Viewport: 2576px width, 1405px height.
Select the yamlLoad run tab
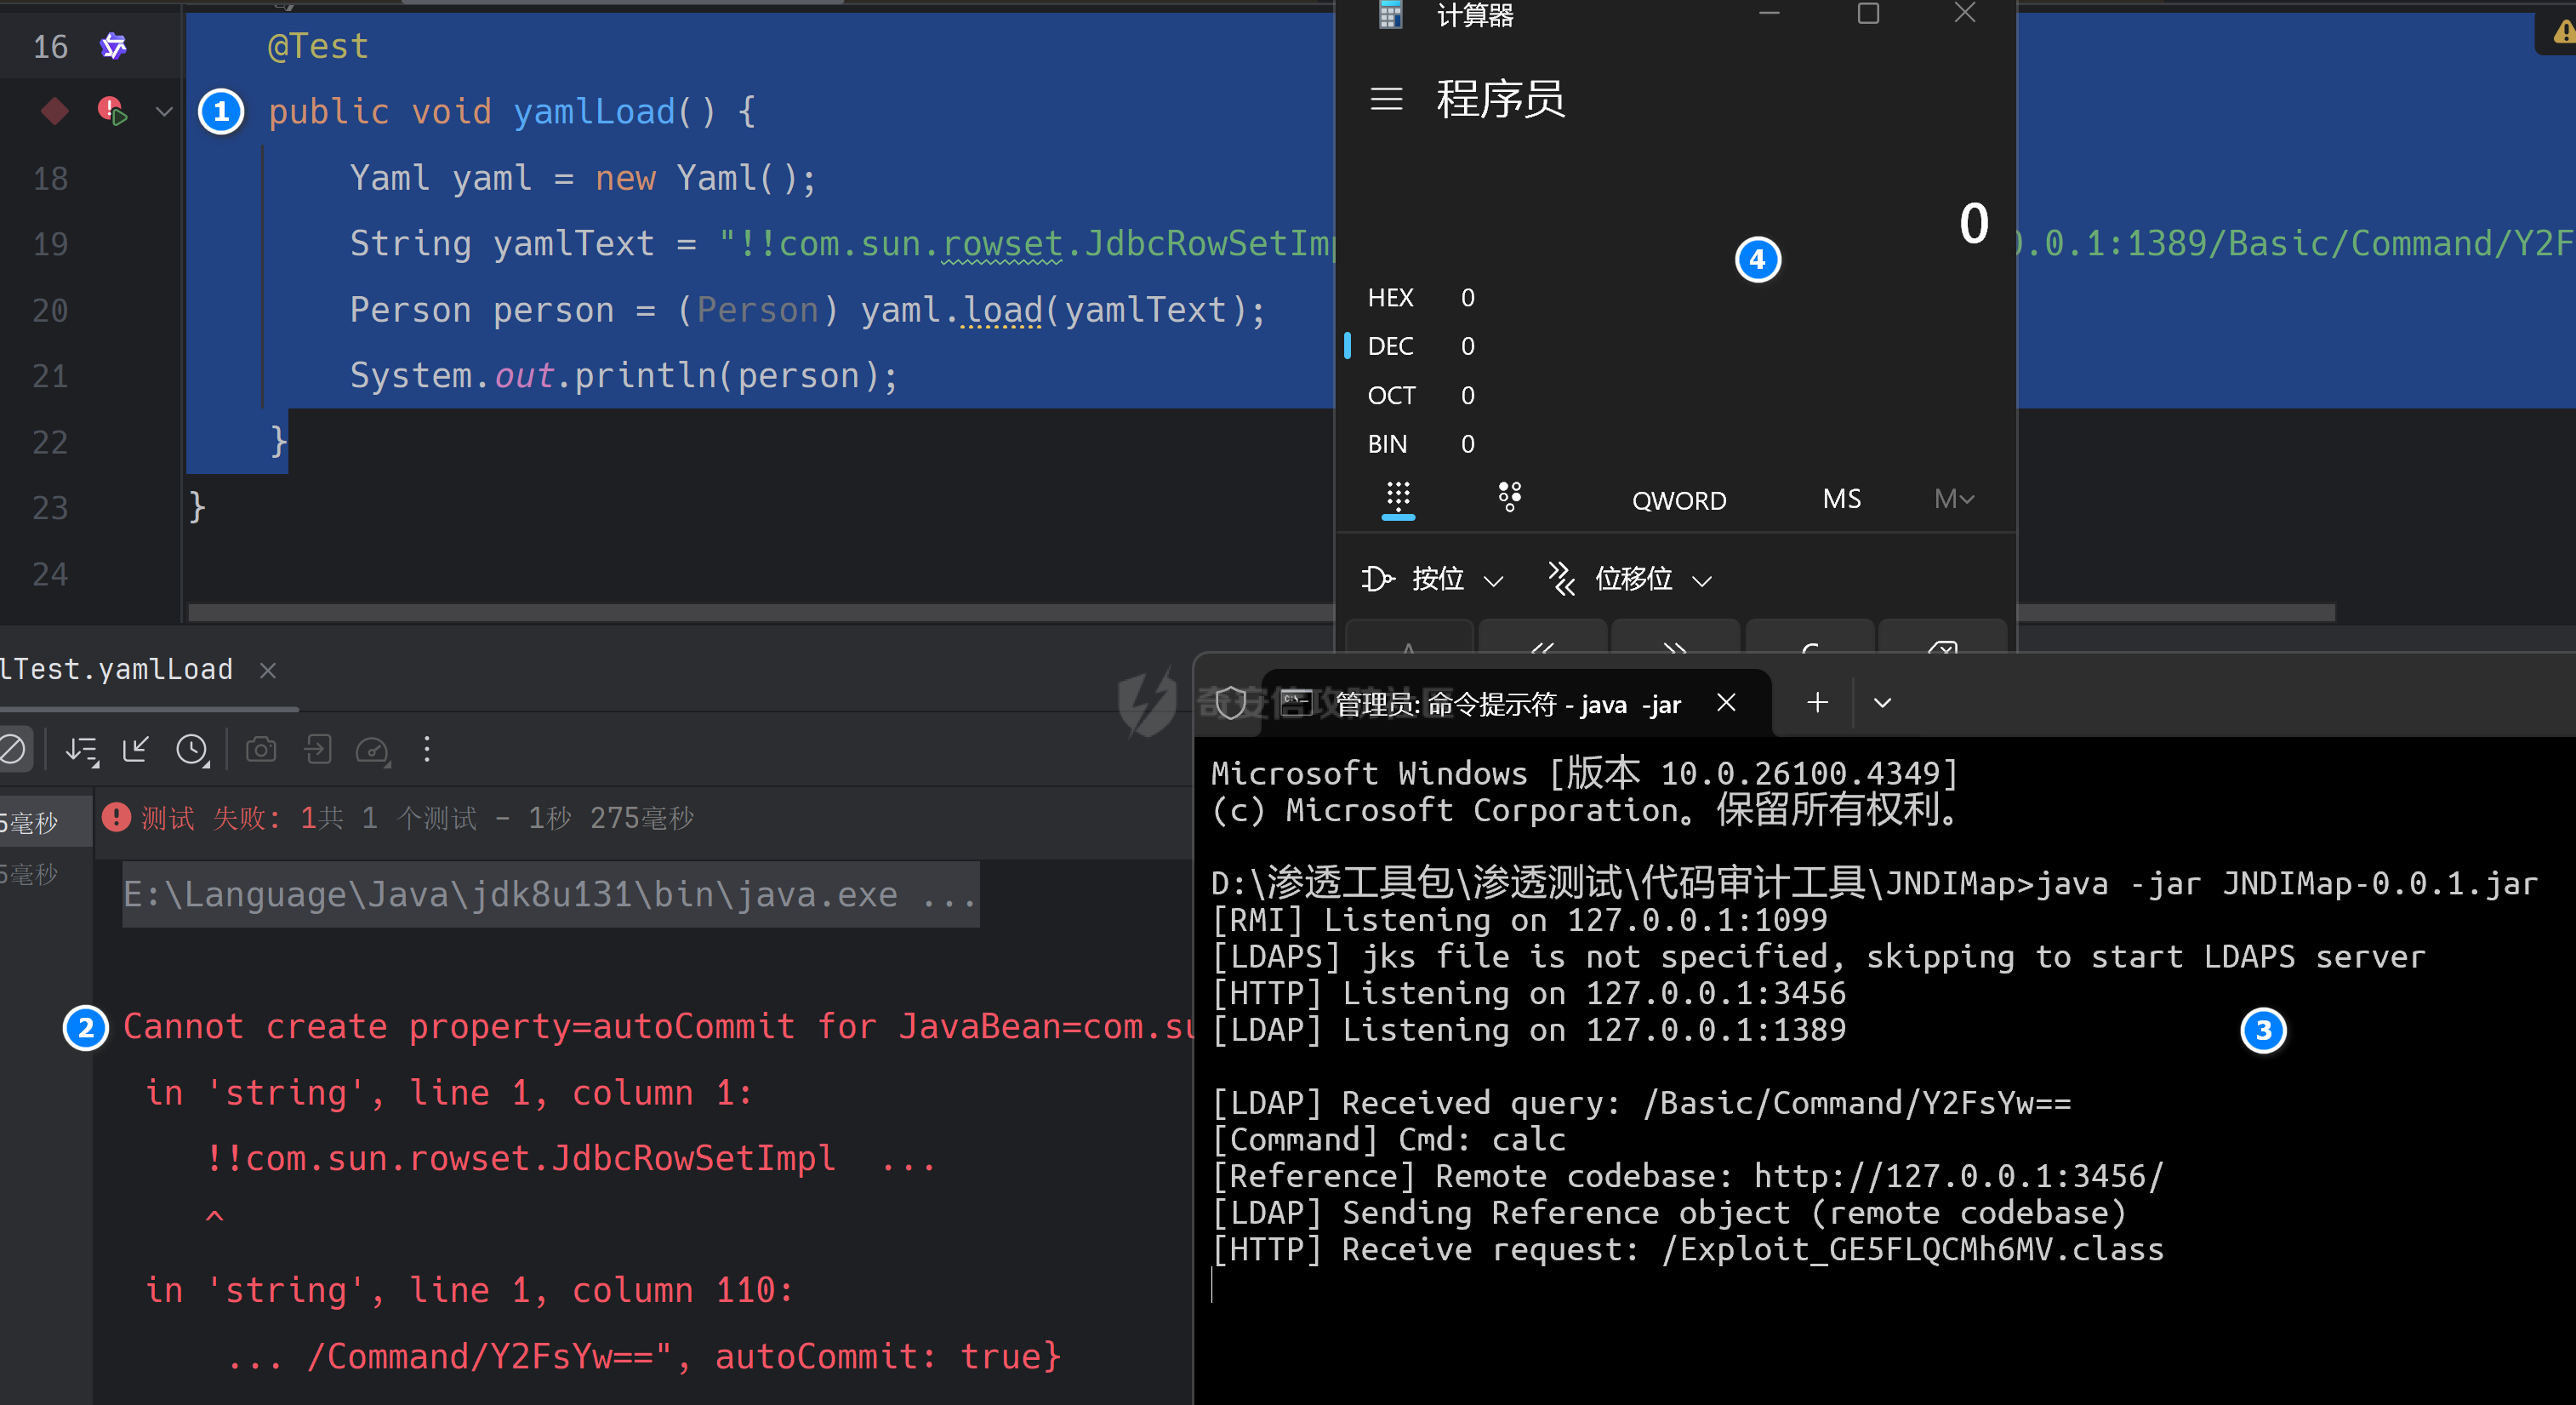[x=117, y=669]
